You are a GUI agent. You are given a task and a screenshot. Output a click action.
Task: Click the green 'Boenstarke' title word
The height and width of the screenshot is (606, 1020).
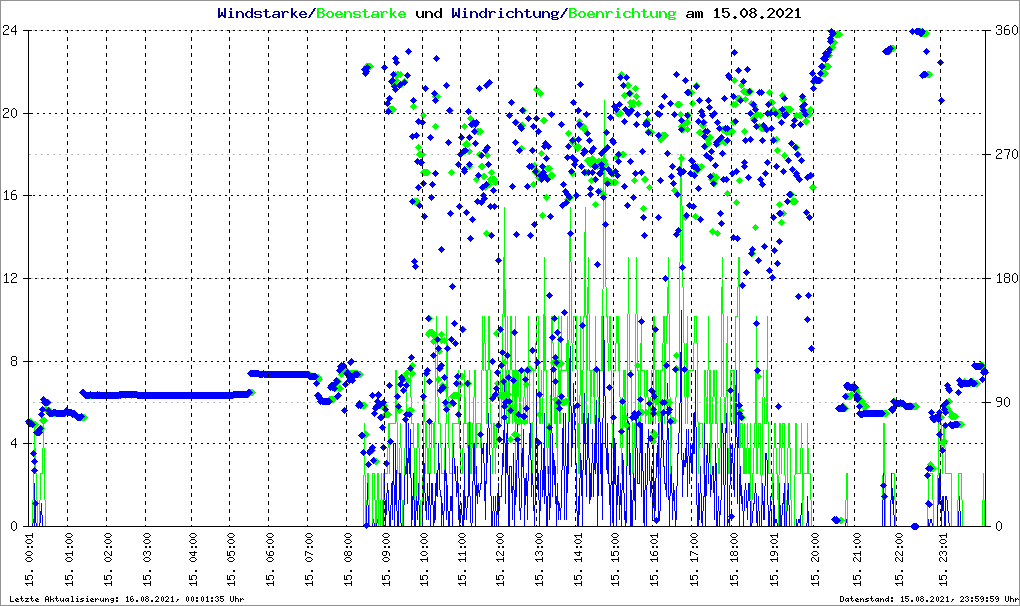click(361, 13)
